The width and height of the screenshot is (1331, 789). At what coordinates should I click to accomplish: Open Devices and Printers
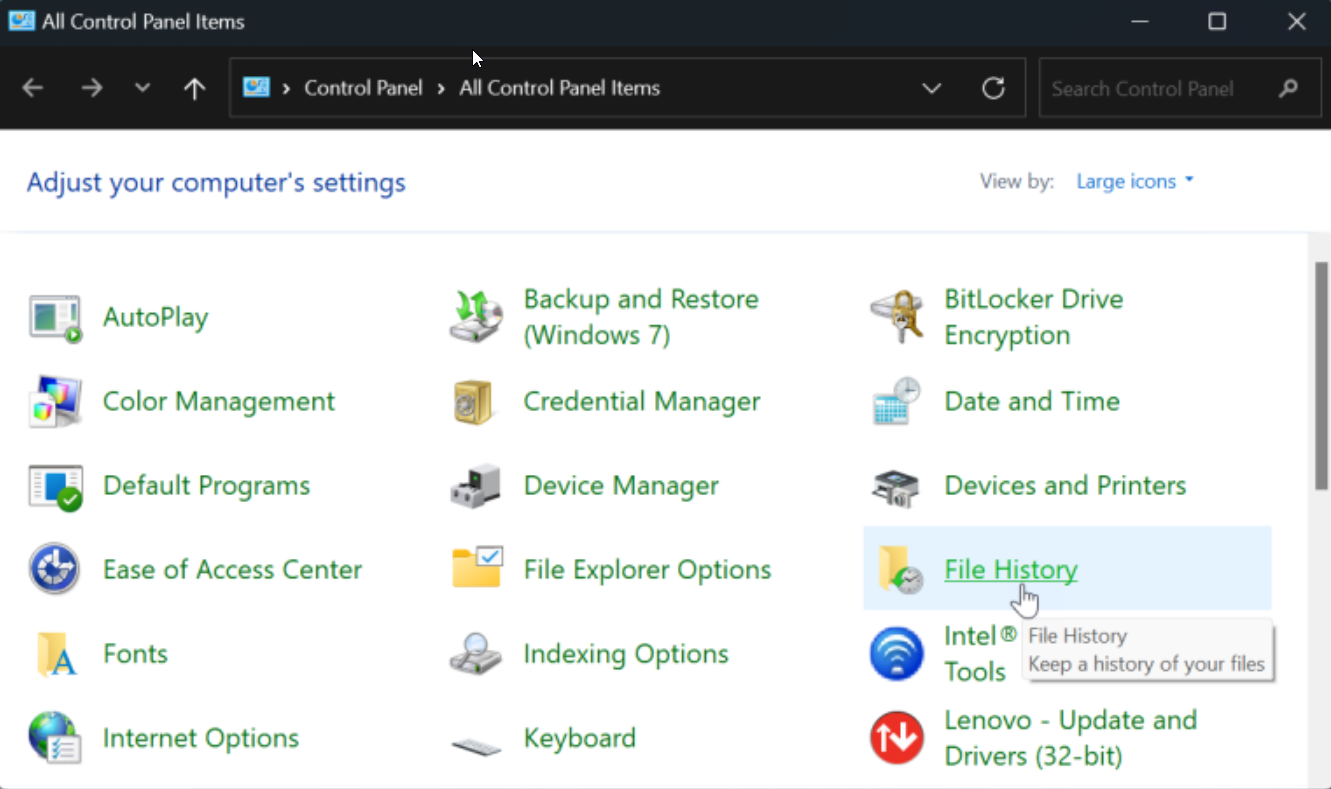[1064, 485]
